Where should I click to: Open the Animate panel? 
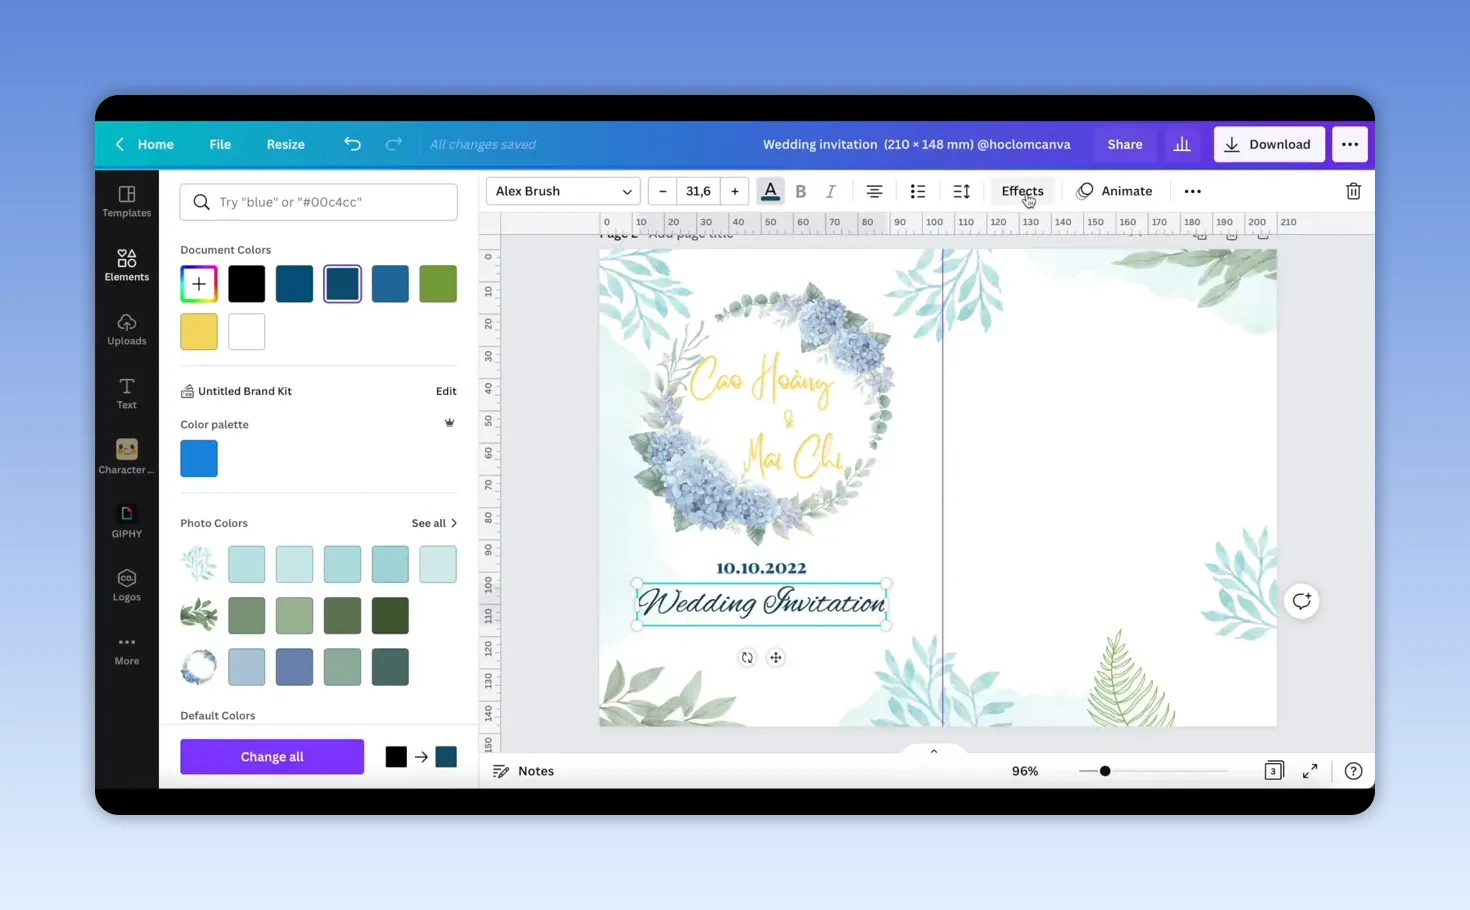(1114, 191)
